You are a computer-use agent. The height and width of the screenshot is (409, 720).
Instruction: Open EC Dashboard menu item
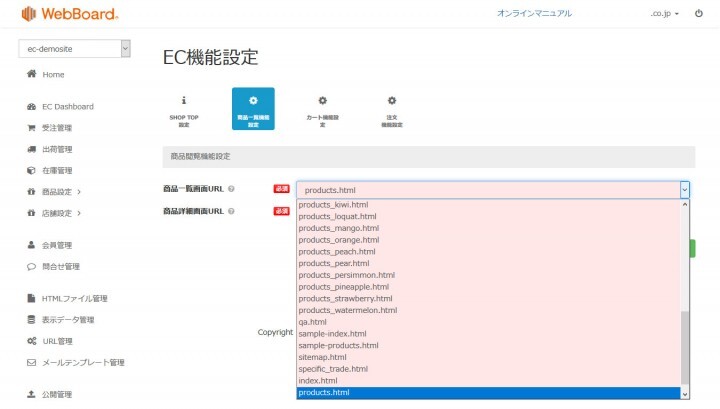pos(68,106)
